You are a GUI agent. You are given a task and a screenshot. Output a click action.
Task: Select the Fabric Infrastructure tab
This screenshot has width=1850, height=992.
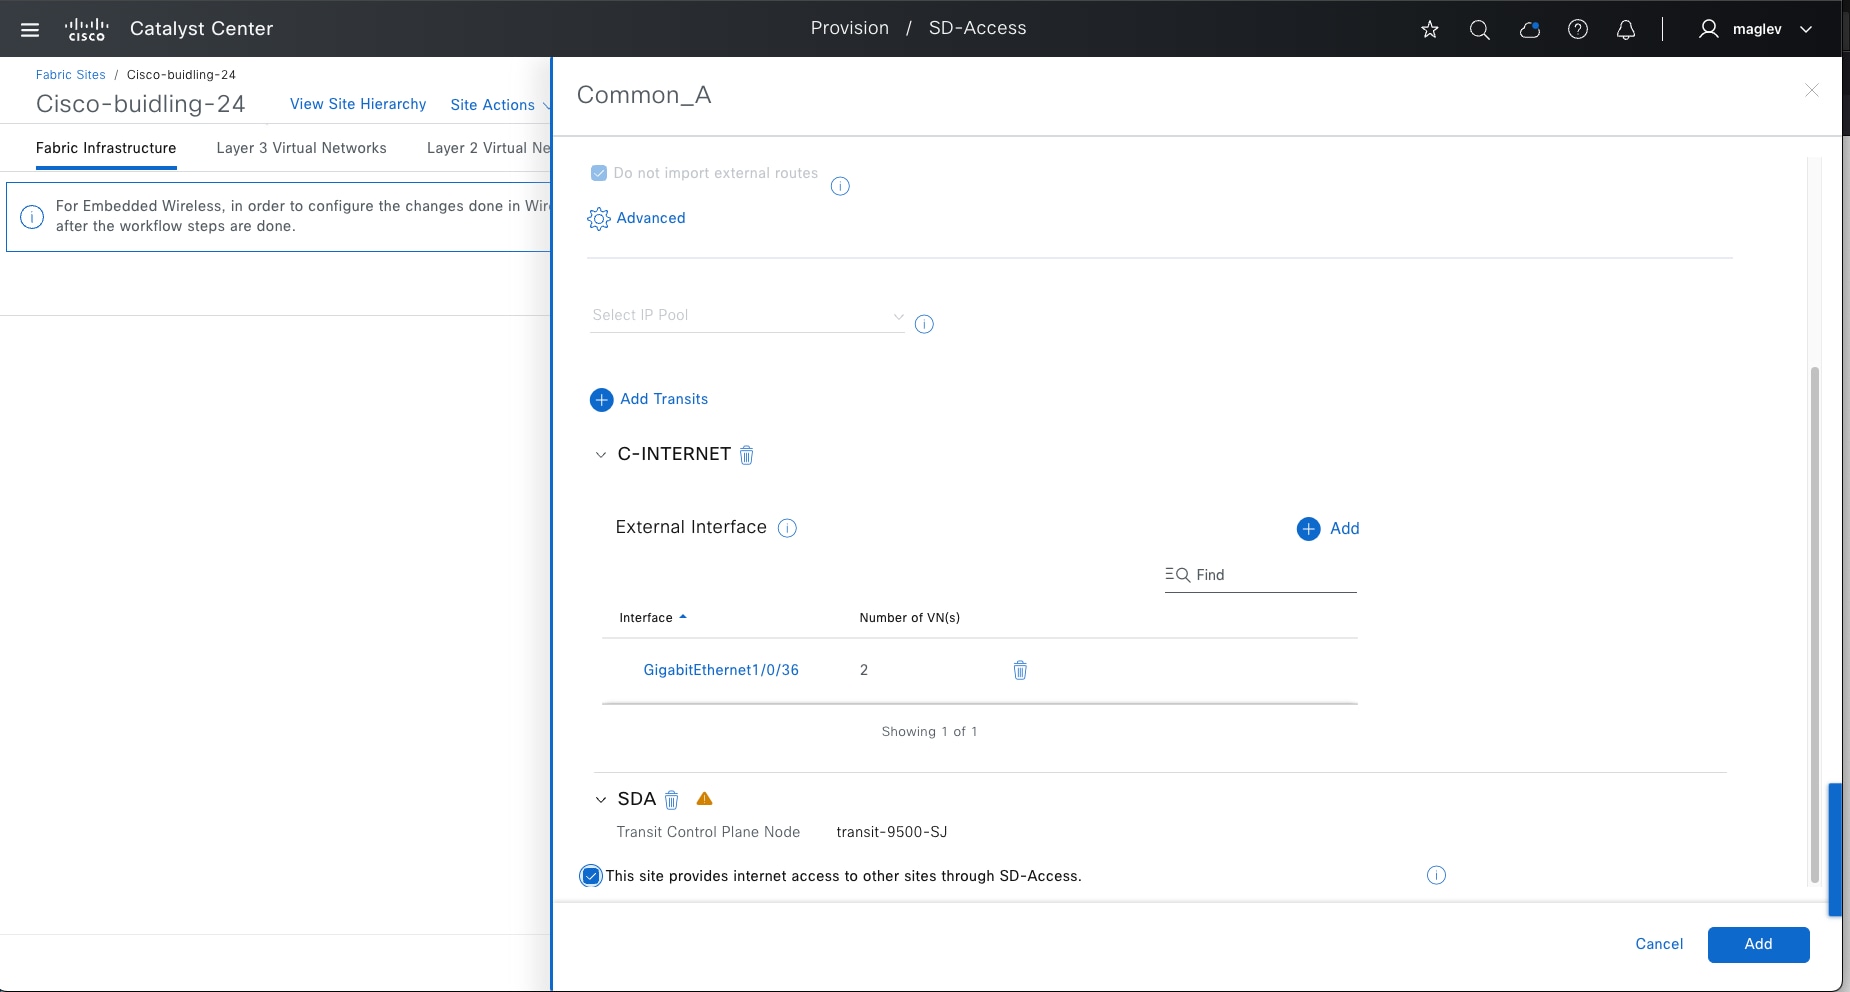coord(106,148)
